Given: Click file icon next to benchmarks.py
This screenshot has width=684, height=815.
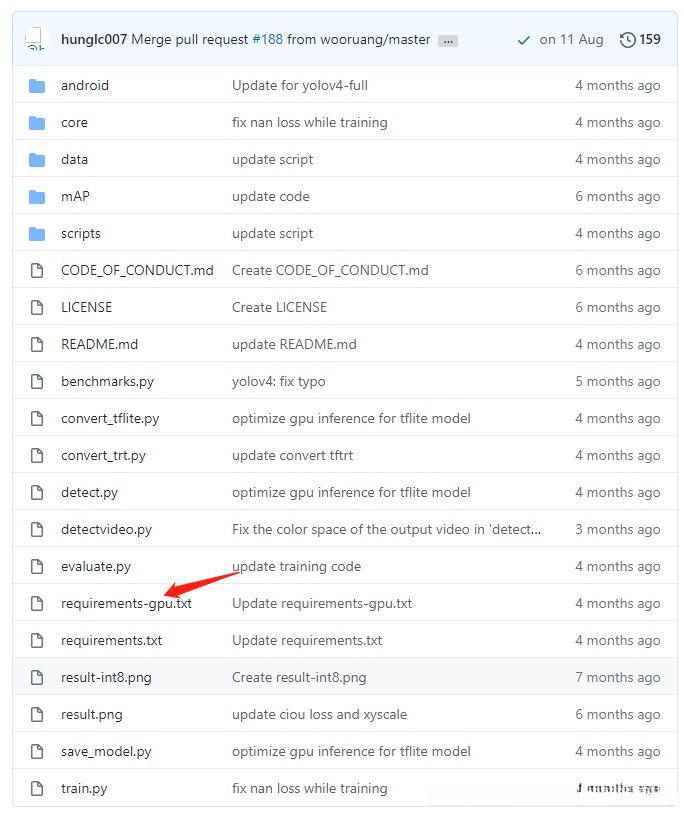Looking at the screenshot, I should click(37, 382).
